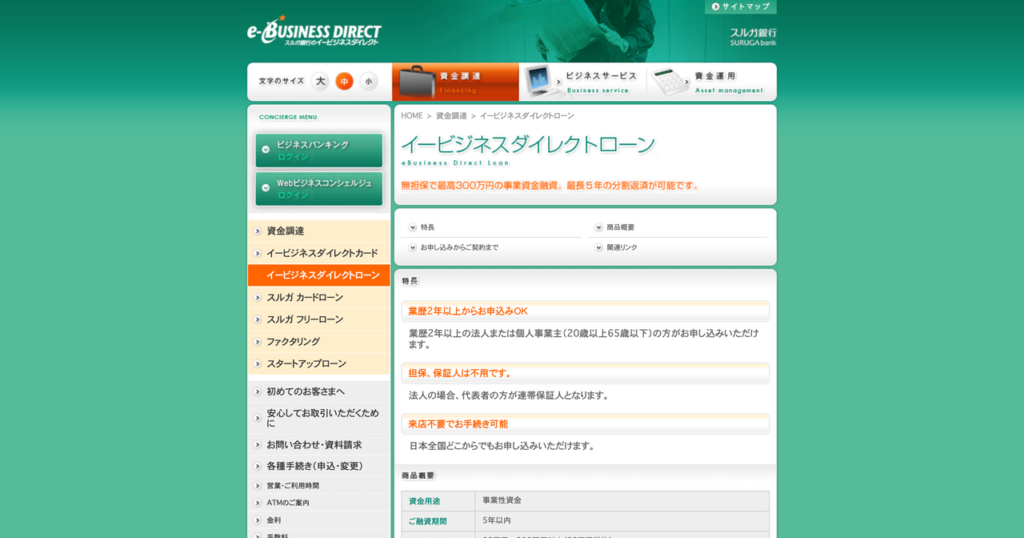This screenshot has width=1024, height=538.
Task: Jump to 関連リンク section anchor
Action: [x=621, y=248]
